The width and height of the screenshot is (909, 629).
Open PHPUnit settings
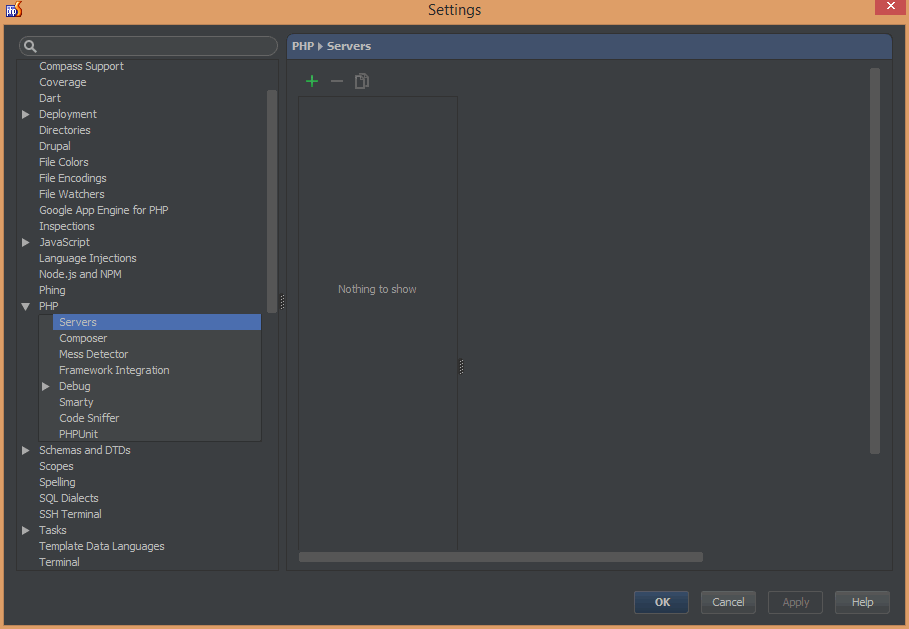78,434
